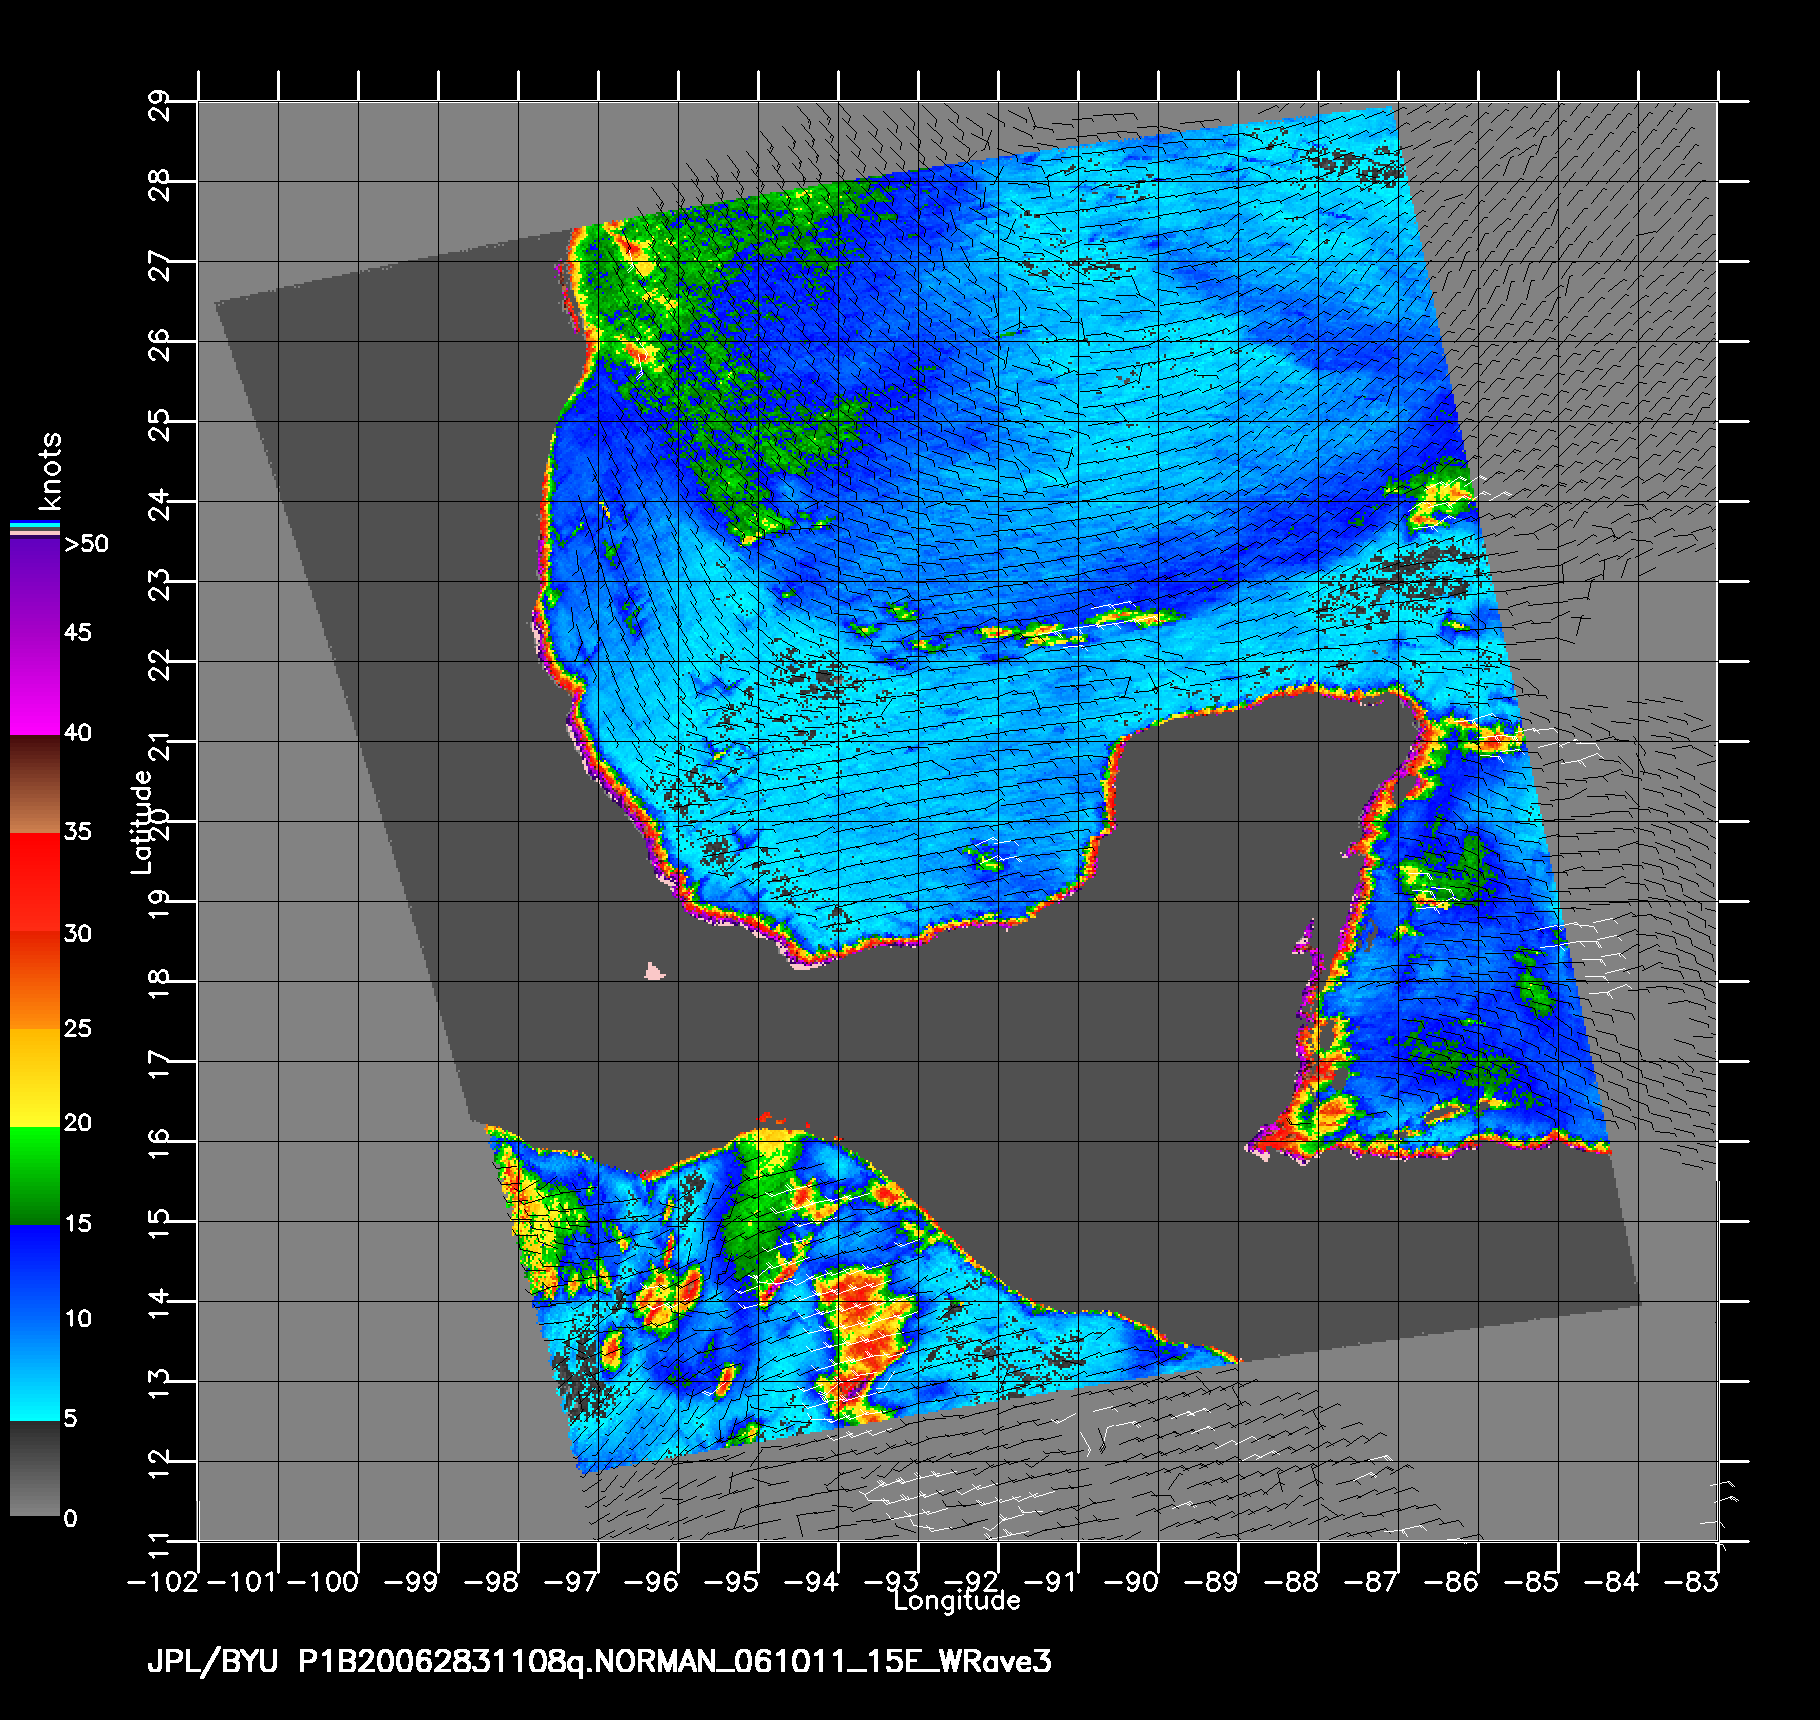
Task: Click the latitude axis label '14'
Action: pyautogui.click(x=161, y=1303)
